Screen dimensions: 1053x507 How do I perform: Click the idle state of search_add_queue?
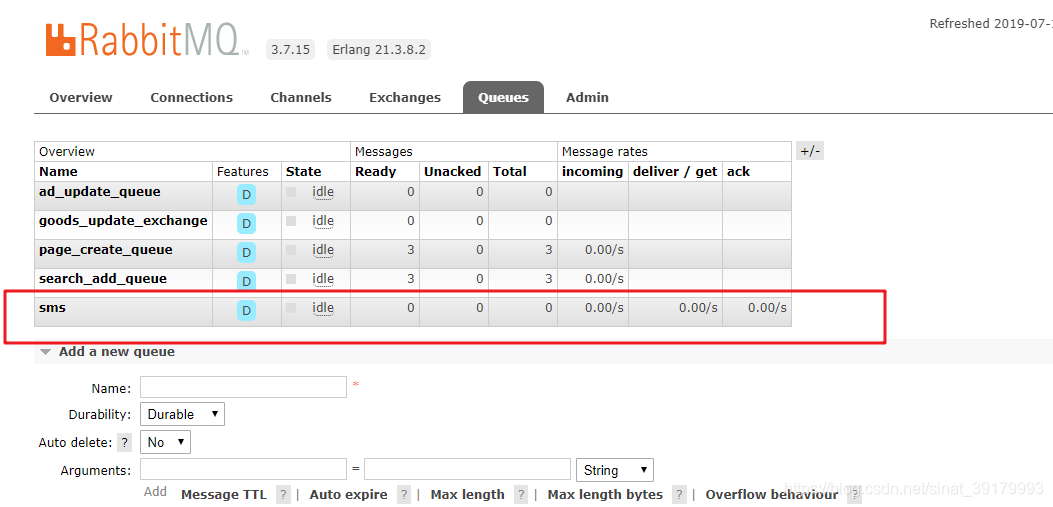323,279
